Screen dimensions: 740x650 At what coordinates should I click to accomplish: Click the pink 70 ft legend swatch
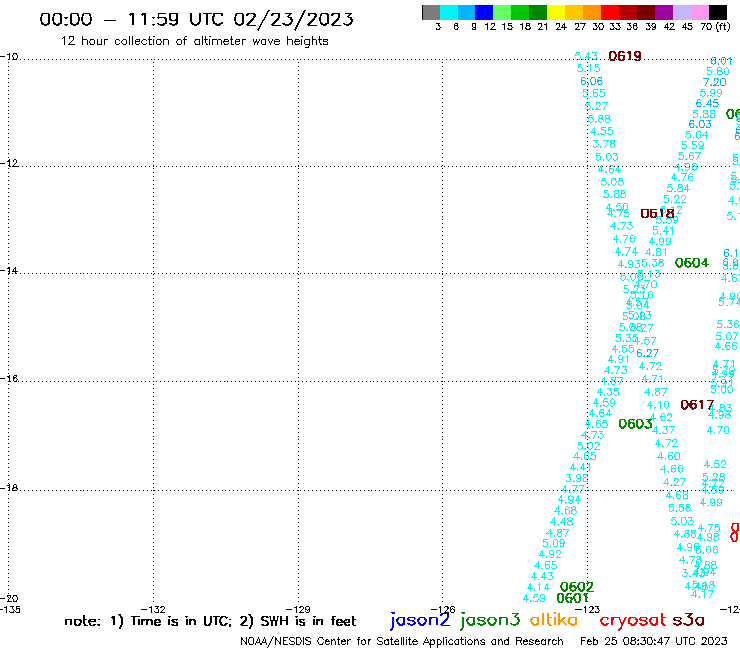pyautogui.click(x=699, y=12)
